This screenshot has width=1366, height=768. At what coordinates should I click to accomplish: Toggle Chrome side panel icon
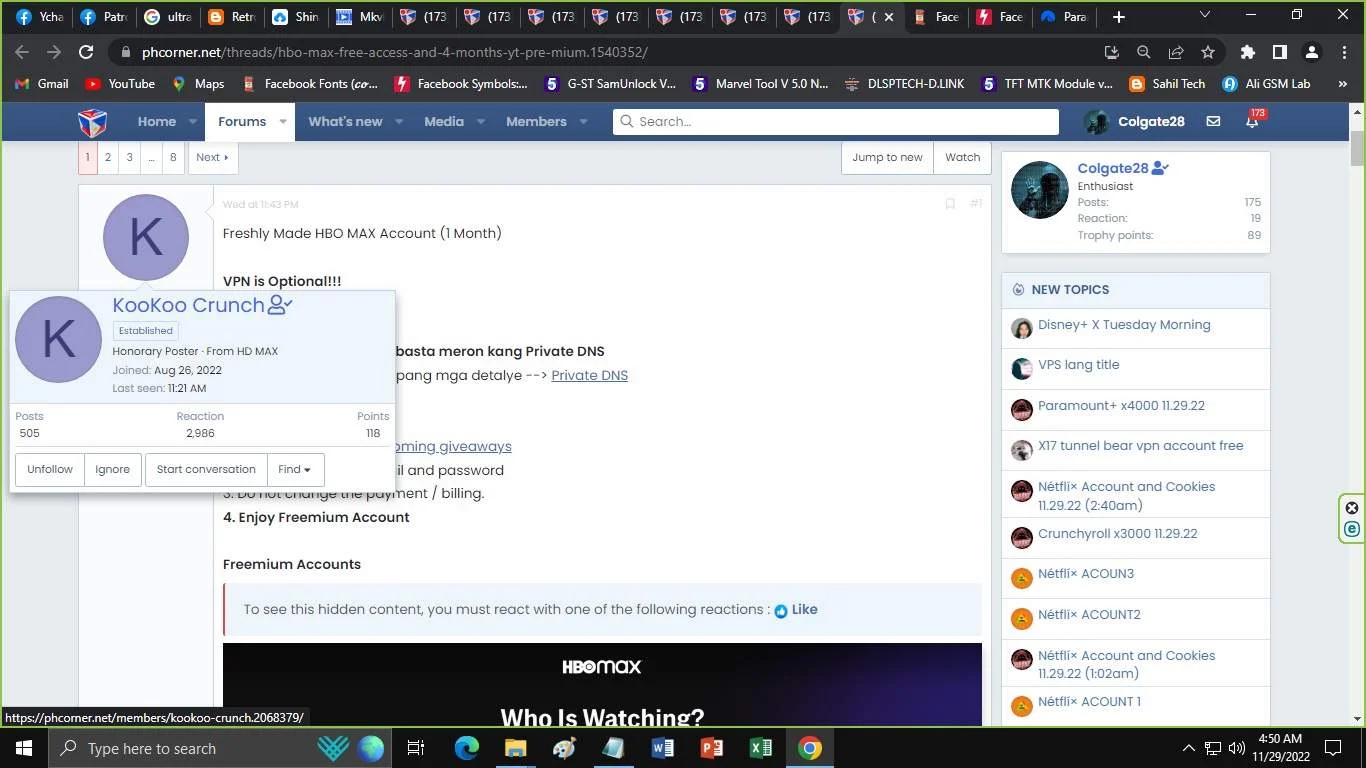1279,52
